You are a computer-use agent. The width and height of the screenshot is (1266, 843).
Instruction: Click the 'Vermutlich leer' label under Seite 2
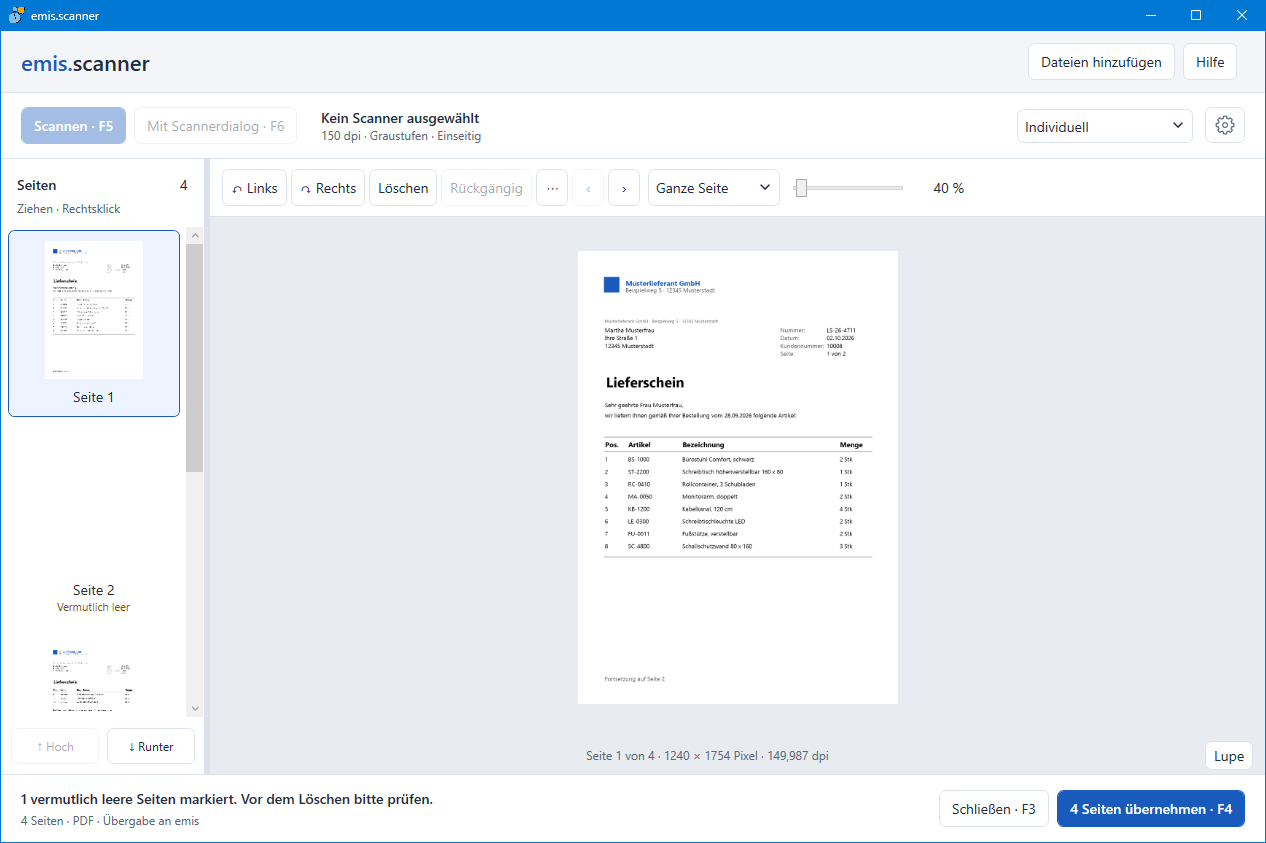94,607
